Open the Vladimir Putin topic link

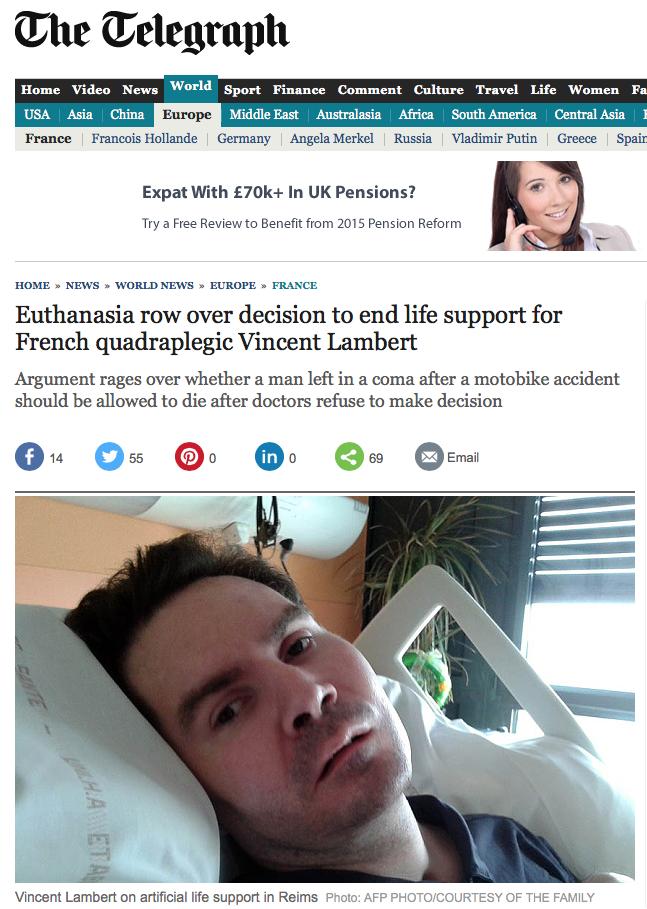(495, 139)
